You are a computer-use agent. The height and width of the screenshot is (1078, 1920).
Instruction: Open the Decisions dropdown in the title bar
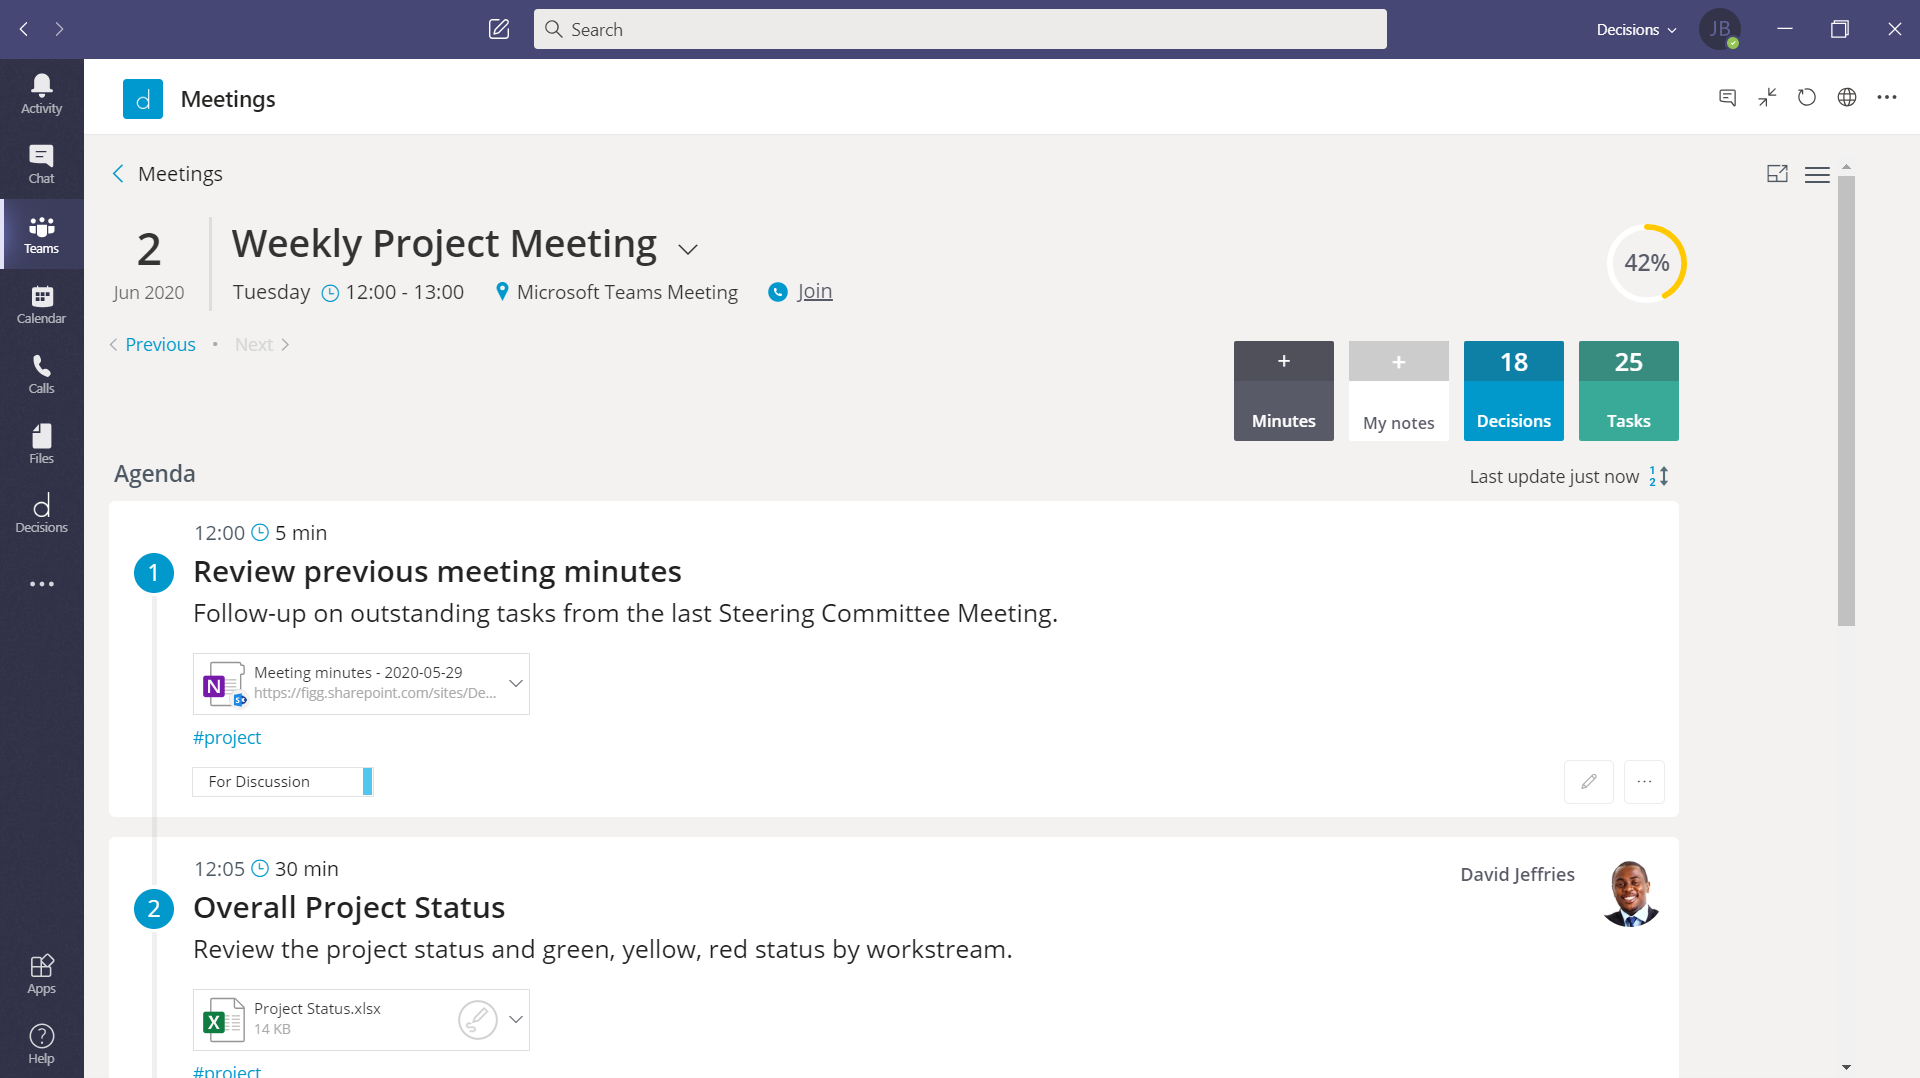click(x=1636, y=29)
